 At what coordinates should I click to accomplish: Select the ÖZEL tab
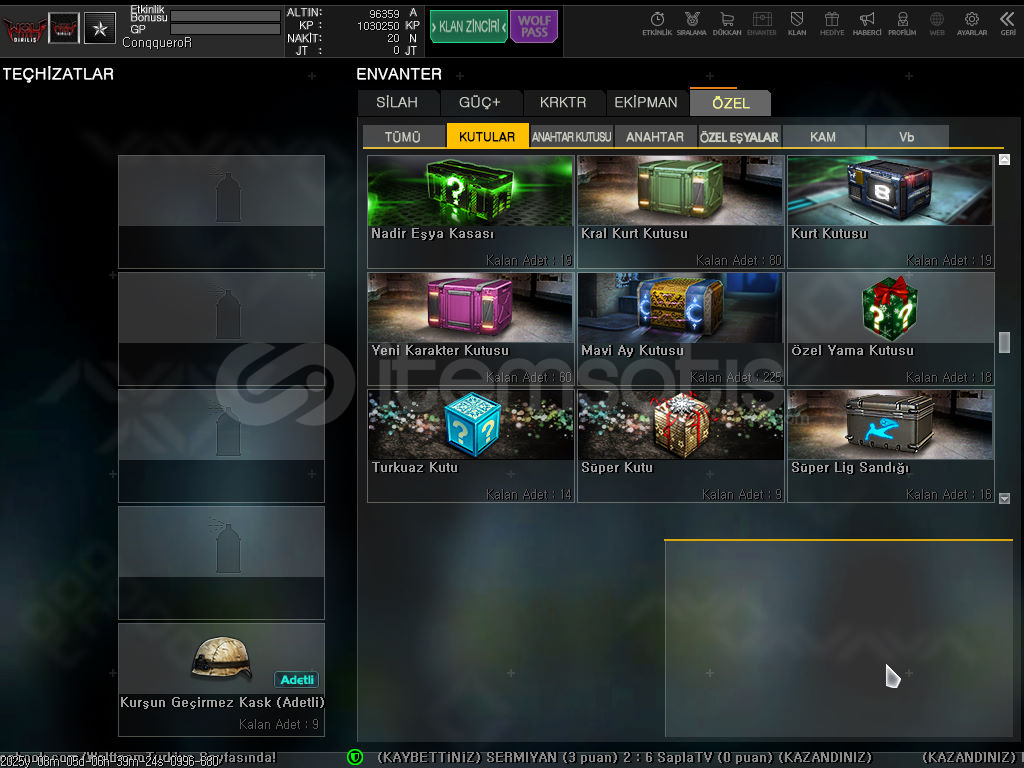(x=730, y=103)
